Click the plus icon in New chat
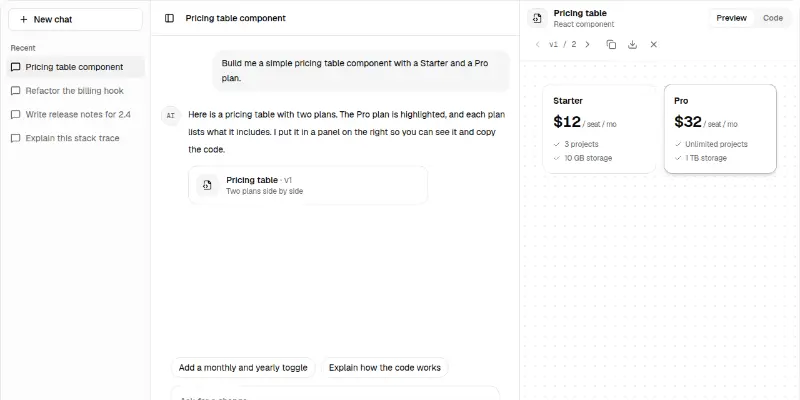The height and width of the screenshot is (400, 800). pyautogui.click(x=23, y=19)
